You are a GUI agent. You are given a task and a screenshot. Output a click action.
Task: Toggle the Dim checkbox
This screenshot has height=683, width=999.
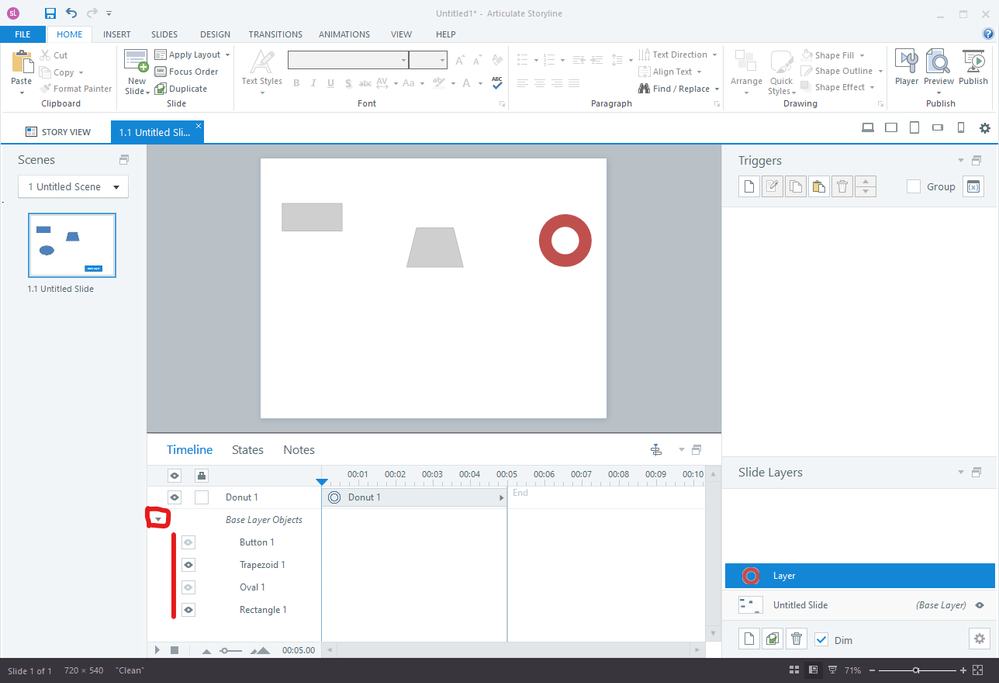coord(821,640)
